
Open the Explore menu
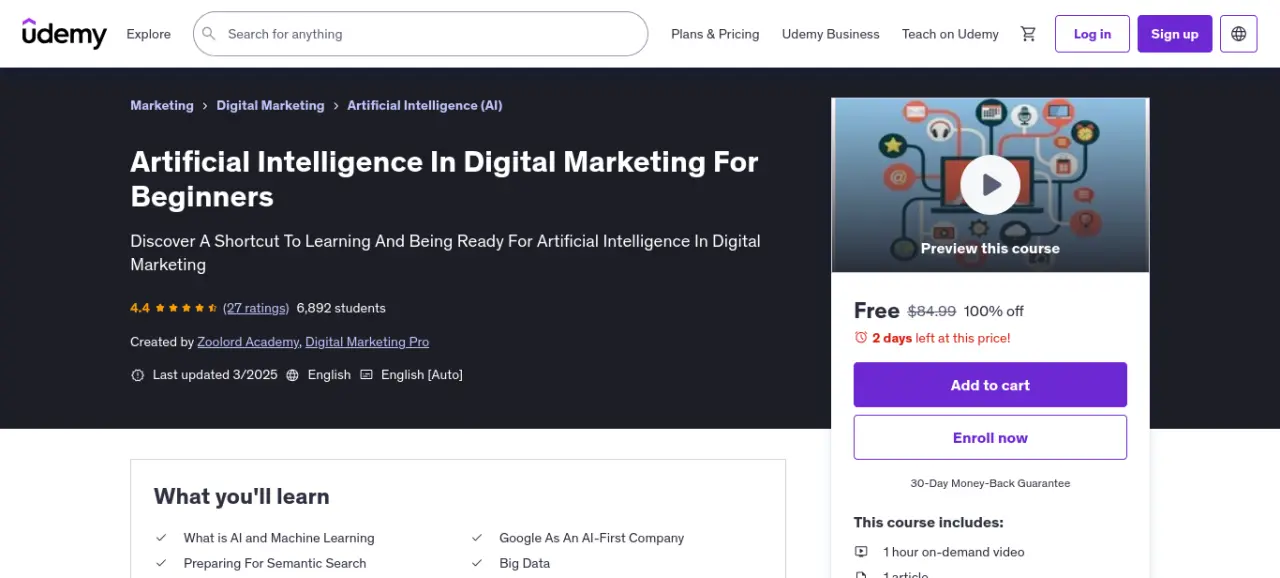pos(148,34)
